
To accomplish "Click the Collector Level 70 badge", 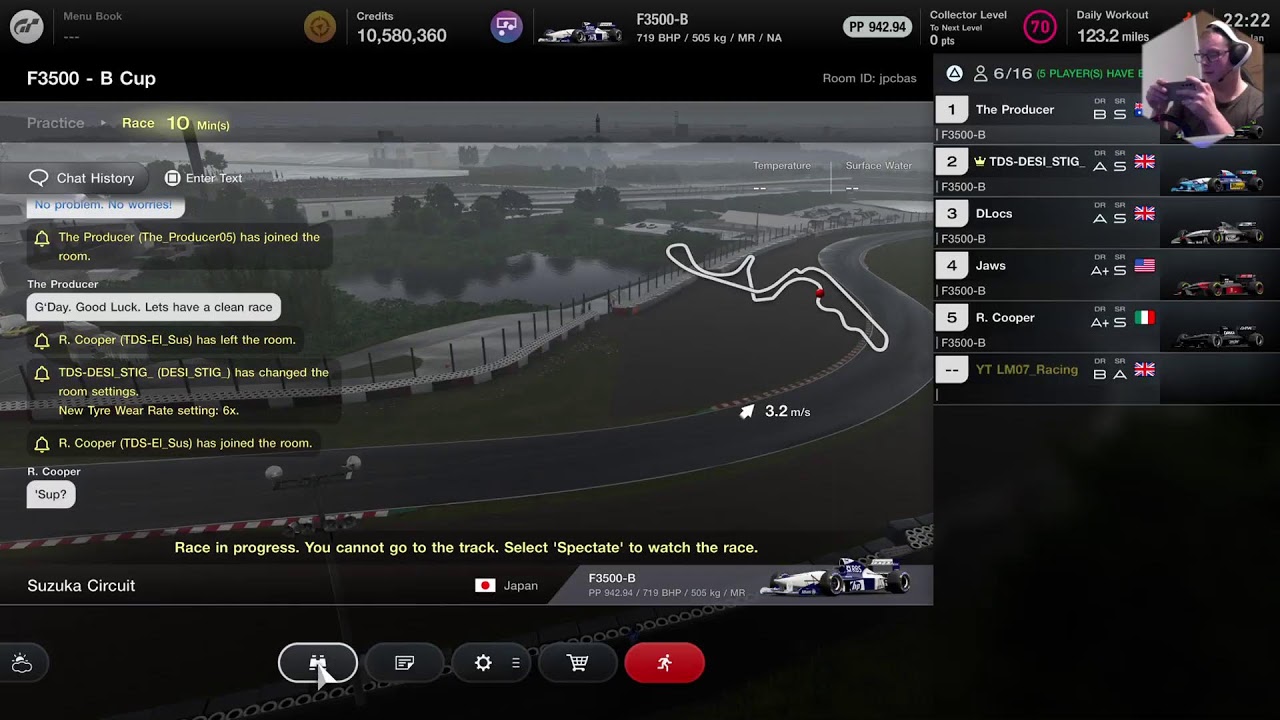I will click(1040, 27).
